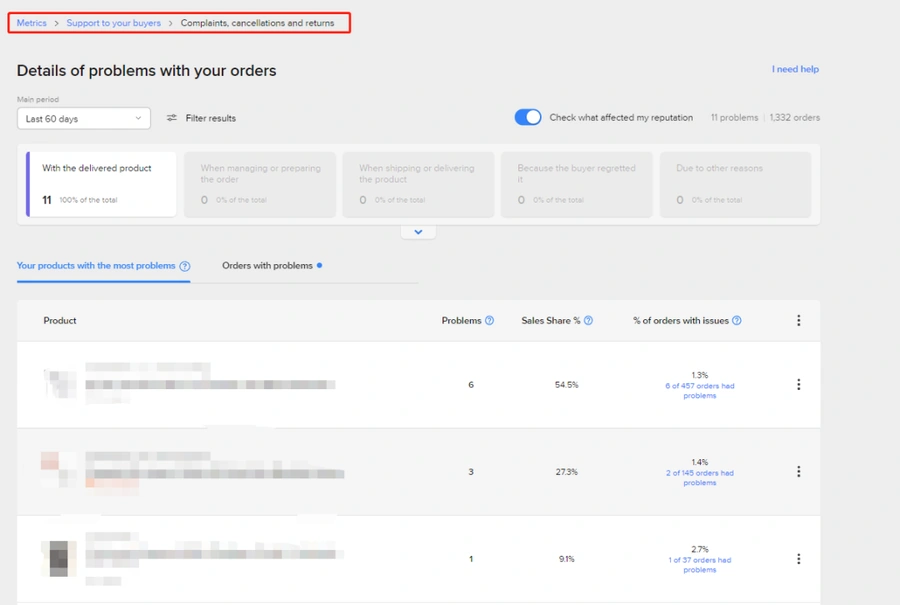Open three-dot menu for the 54.5% row

(798, 385)
